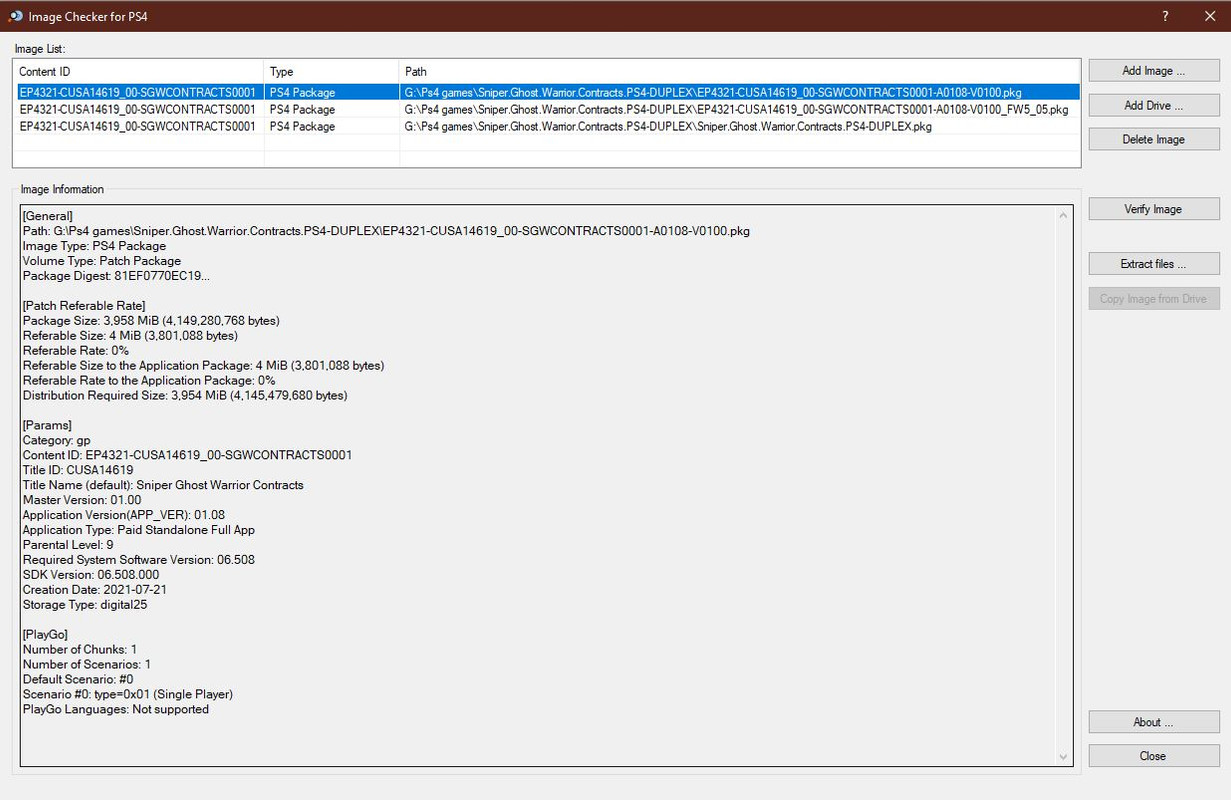Click the Master Version: 01.00 line
1231x800 pixels.
click(82, 500)
